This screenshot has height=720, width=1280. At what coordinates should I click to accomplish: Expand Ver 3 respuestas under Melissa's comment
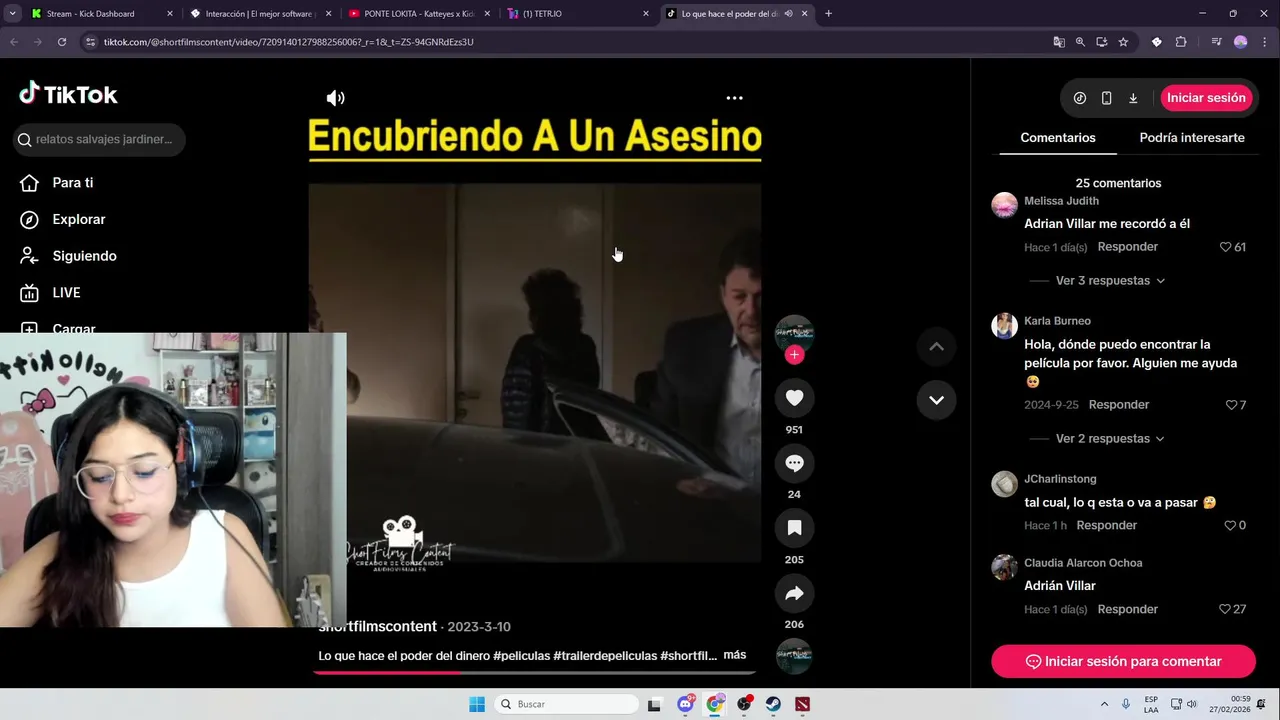pyautogui.click(x=1110, y=281)
